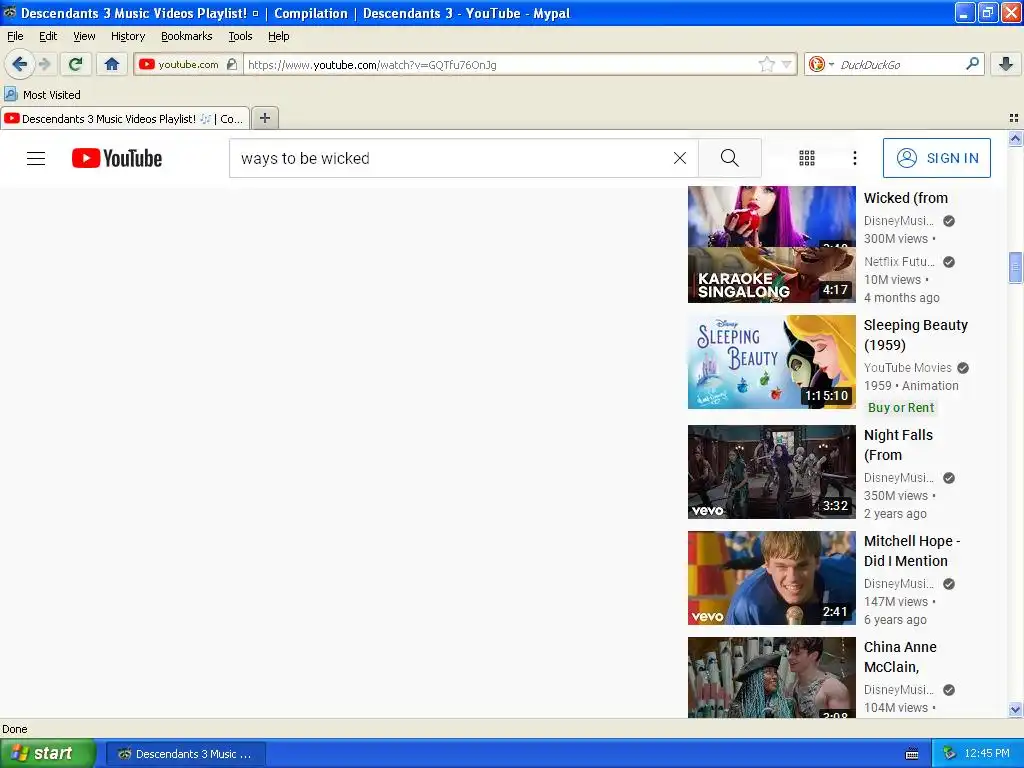Screen dimensions: 1024x768
Task: Clear the YouTube search text
Action: coord(680,158)
